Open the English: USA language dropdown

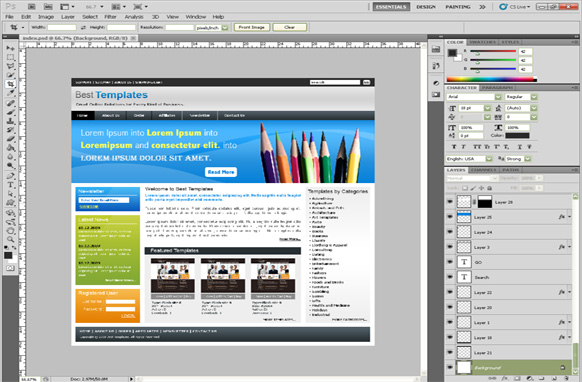point(489,159)
